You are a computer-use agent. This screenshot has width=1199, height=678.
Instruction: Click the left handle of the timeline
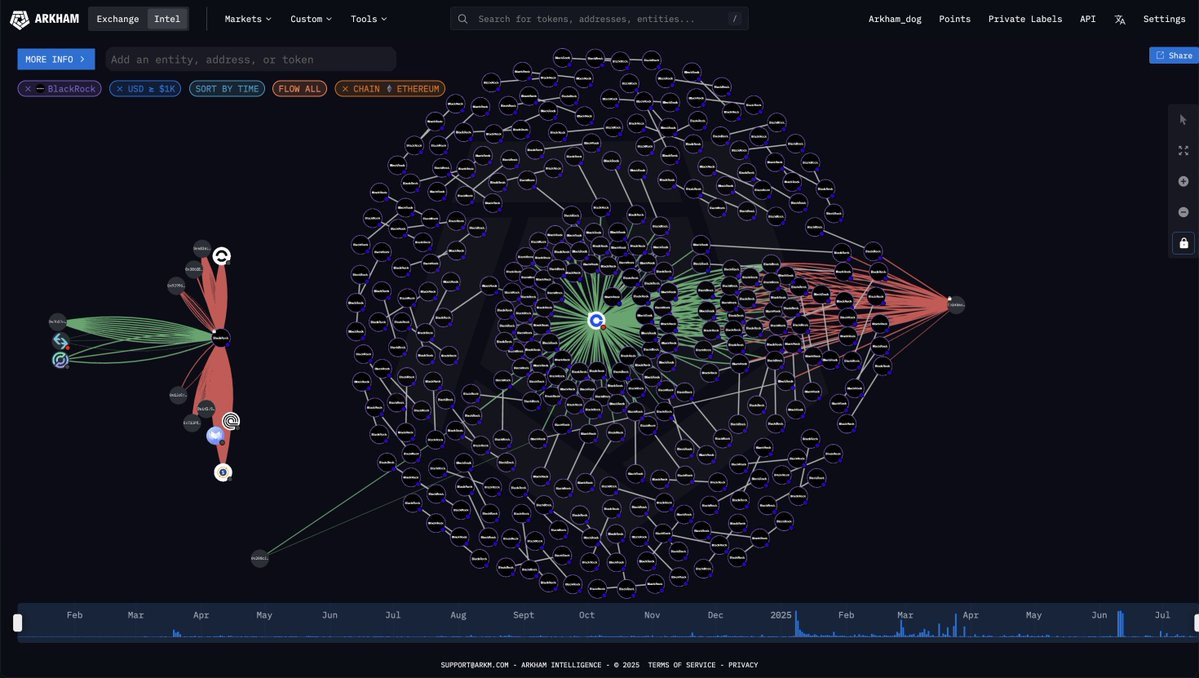tap(18, 623)
